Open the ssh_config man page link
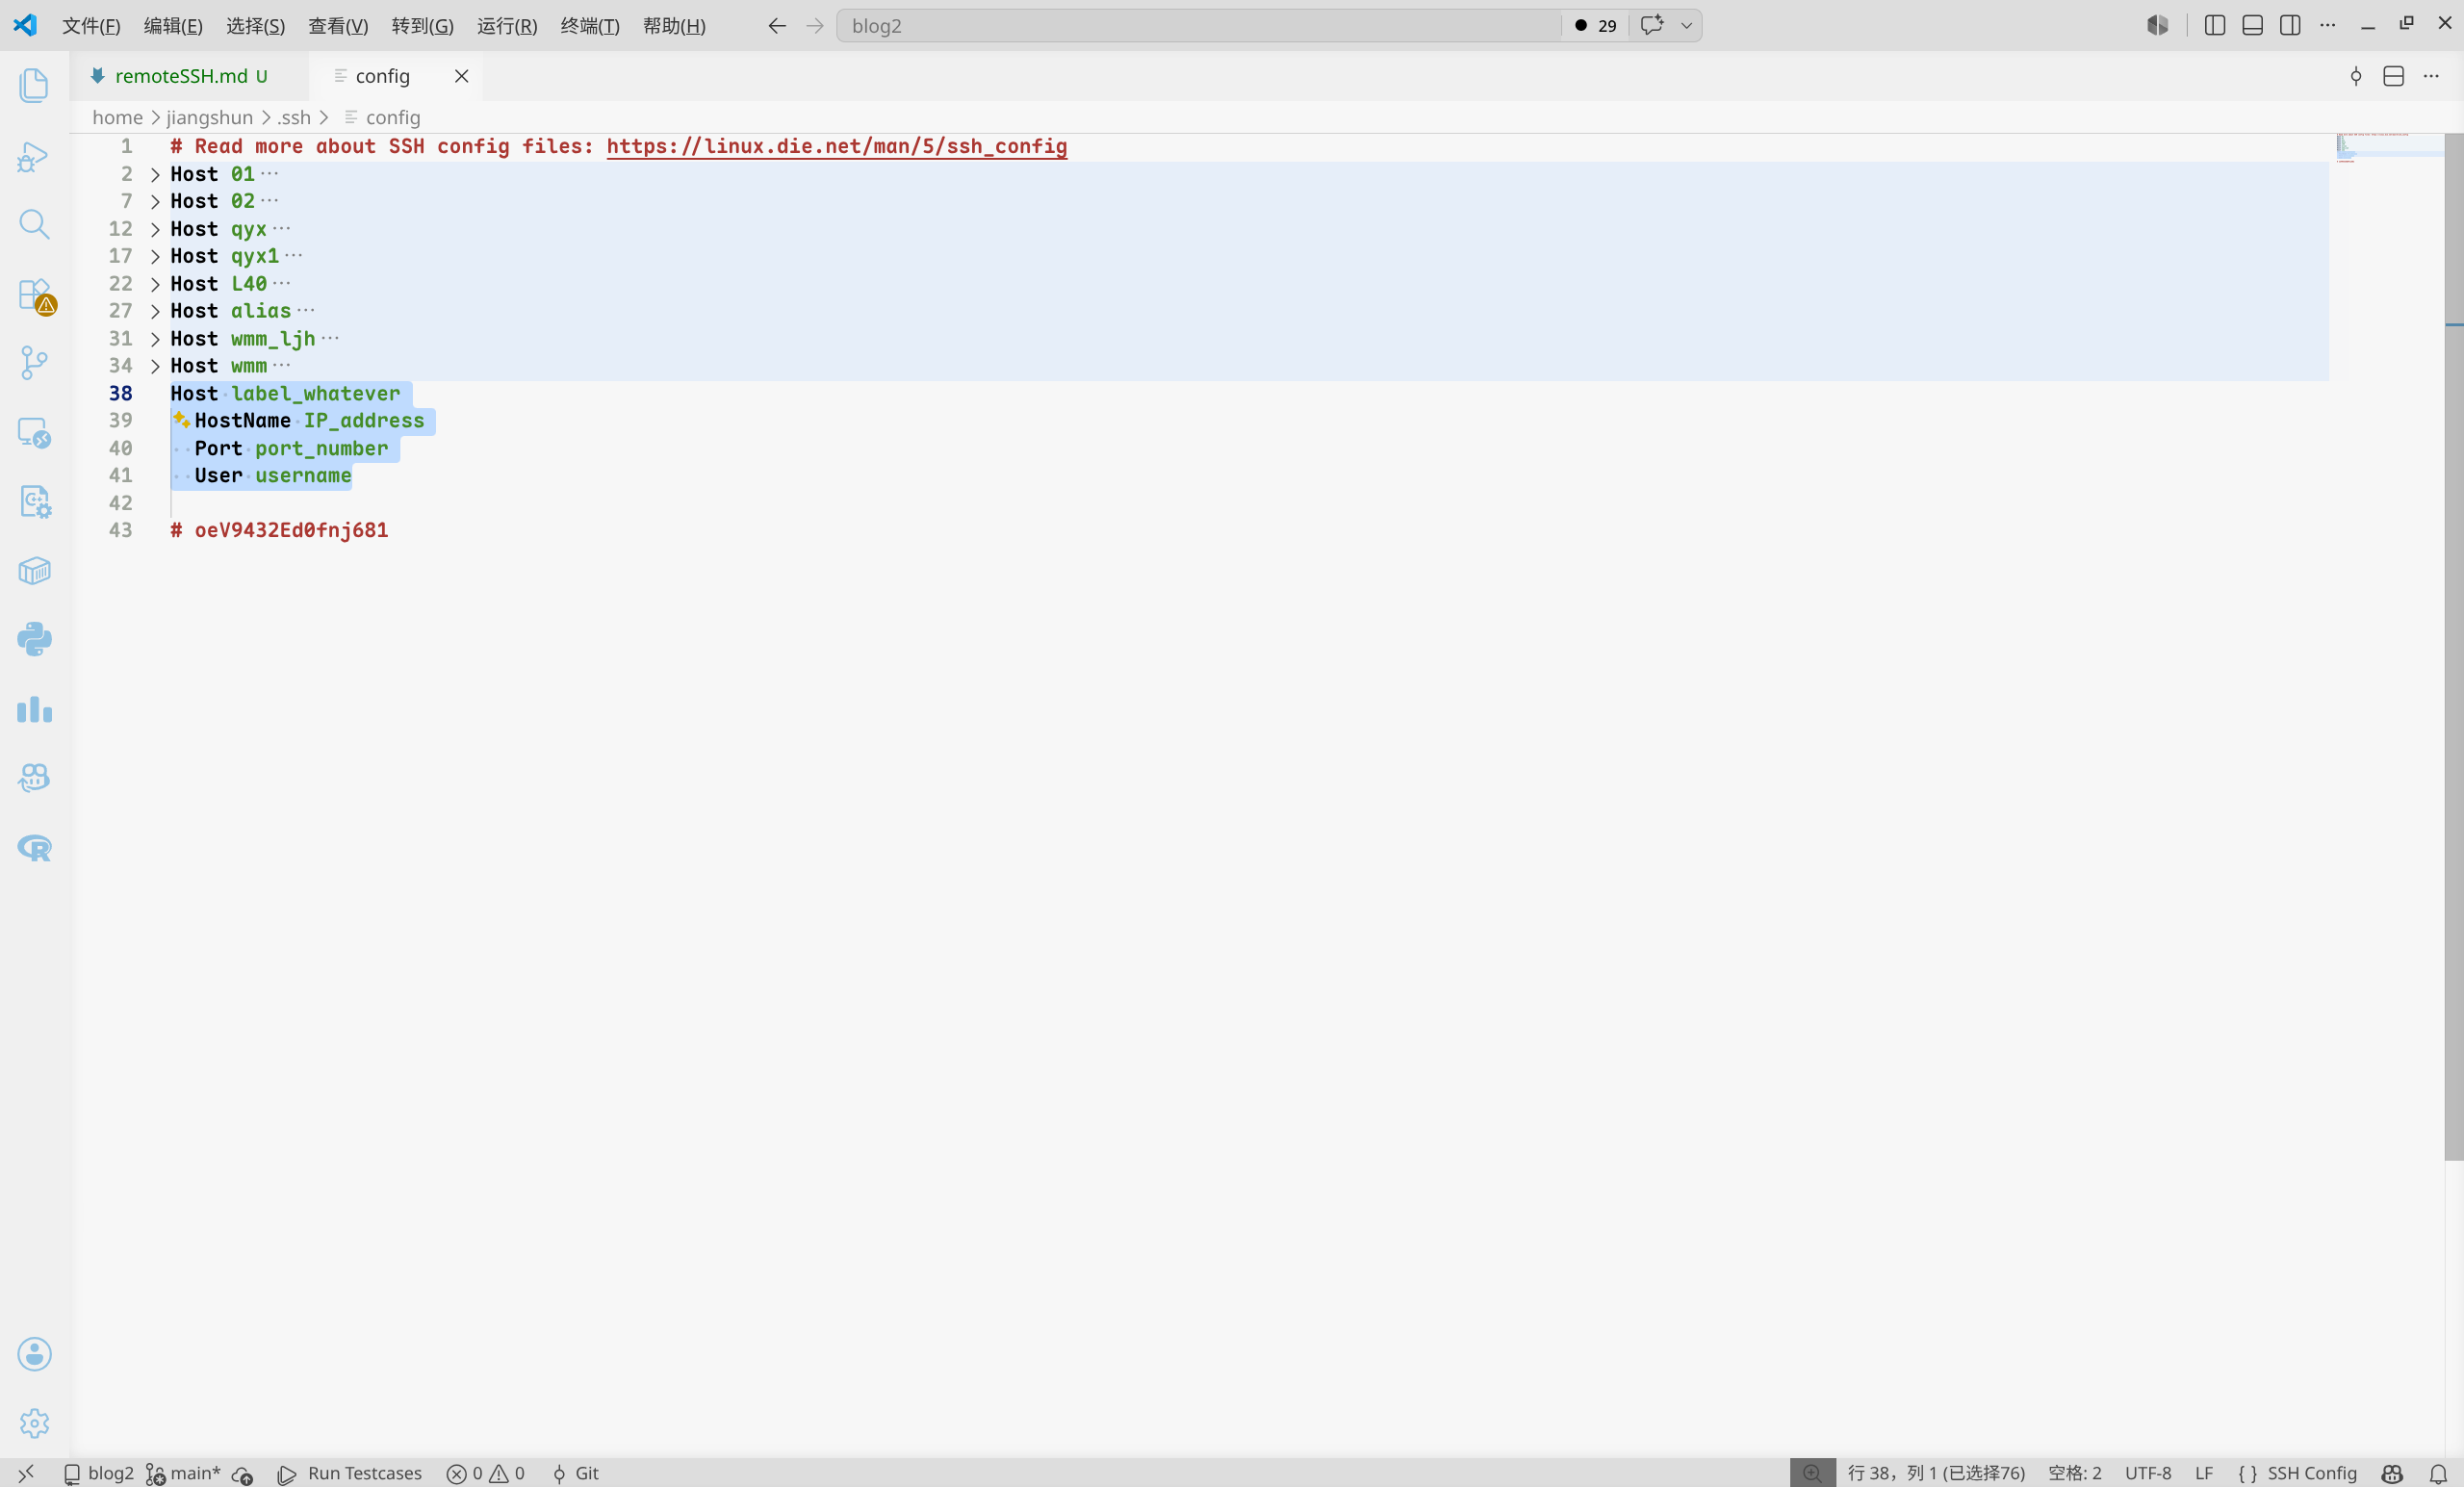 click(x=836, y=146)
